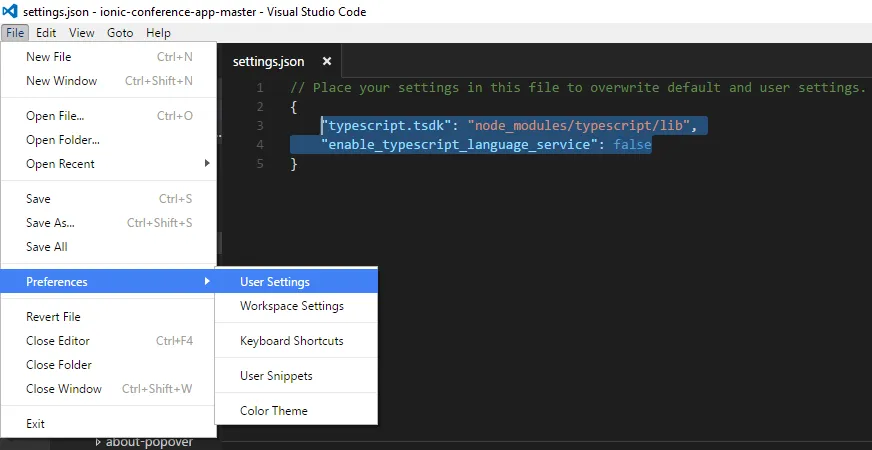This screenshot has height=450, width=872.
Task: Click line number 1 in gutter
Action: click(260, 88)
